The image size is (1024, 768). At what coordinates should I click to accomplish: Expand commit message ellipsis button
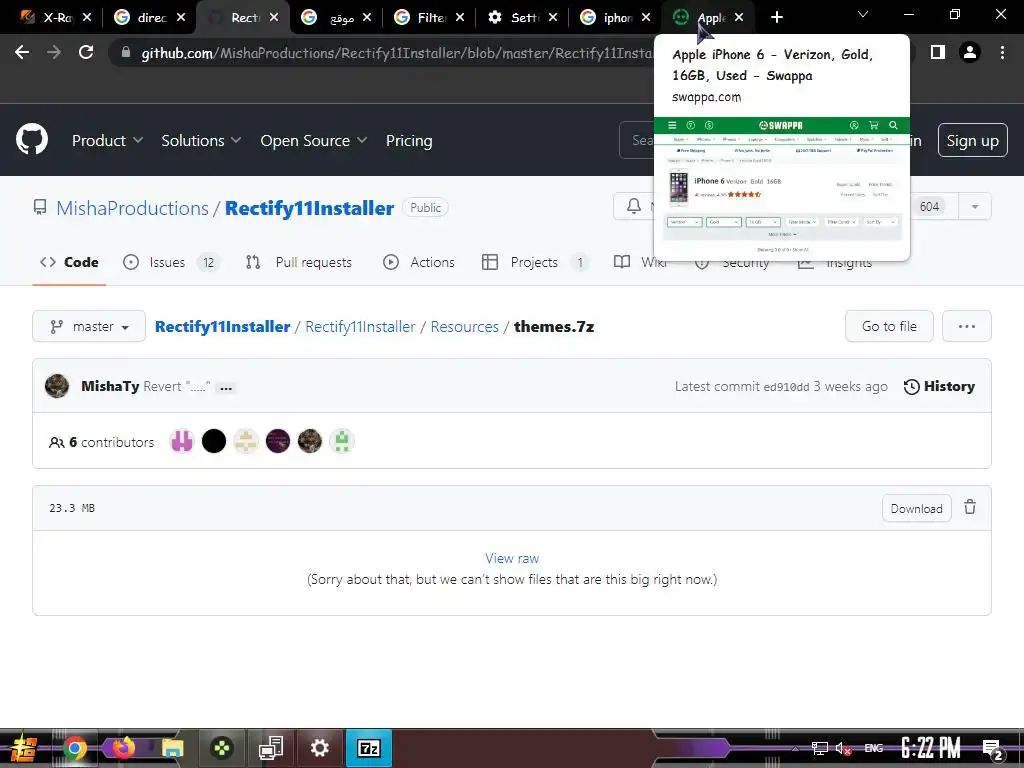tap(226, 388)
